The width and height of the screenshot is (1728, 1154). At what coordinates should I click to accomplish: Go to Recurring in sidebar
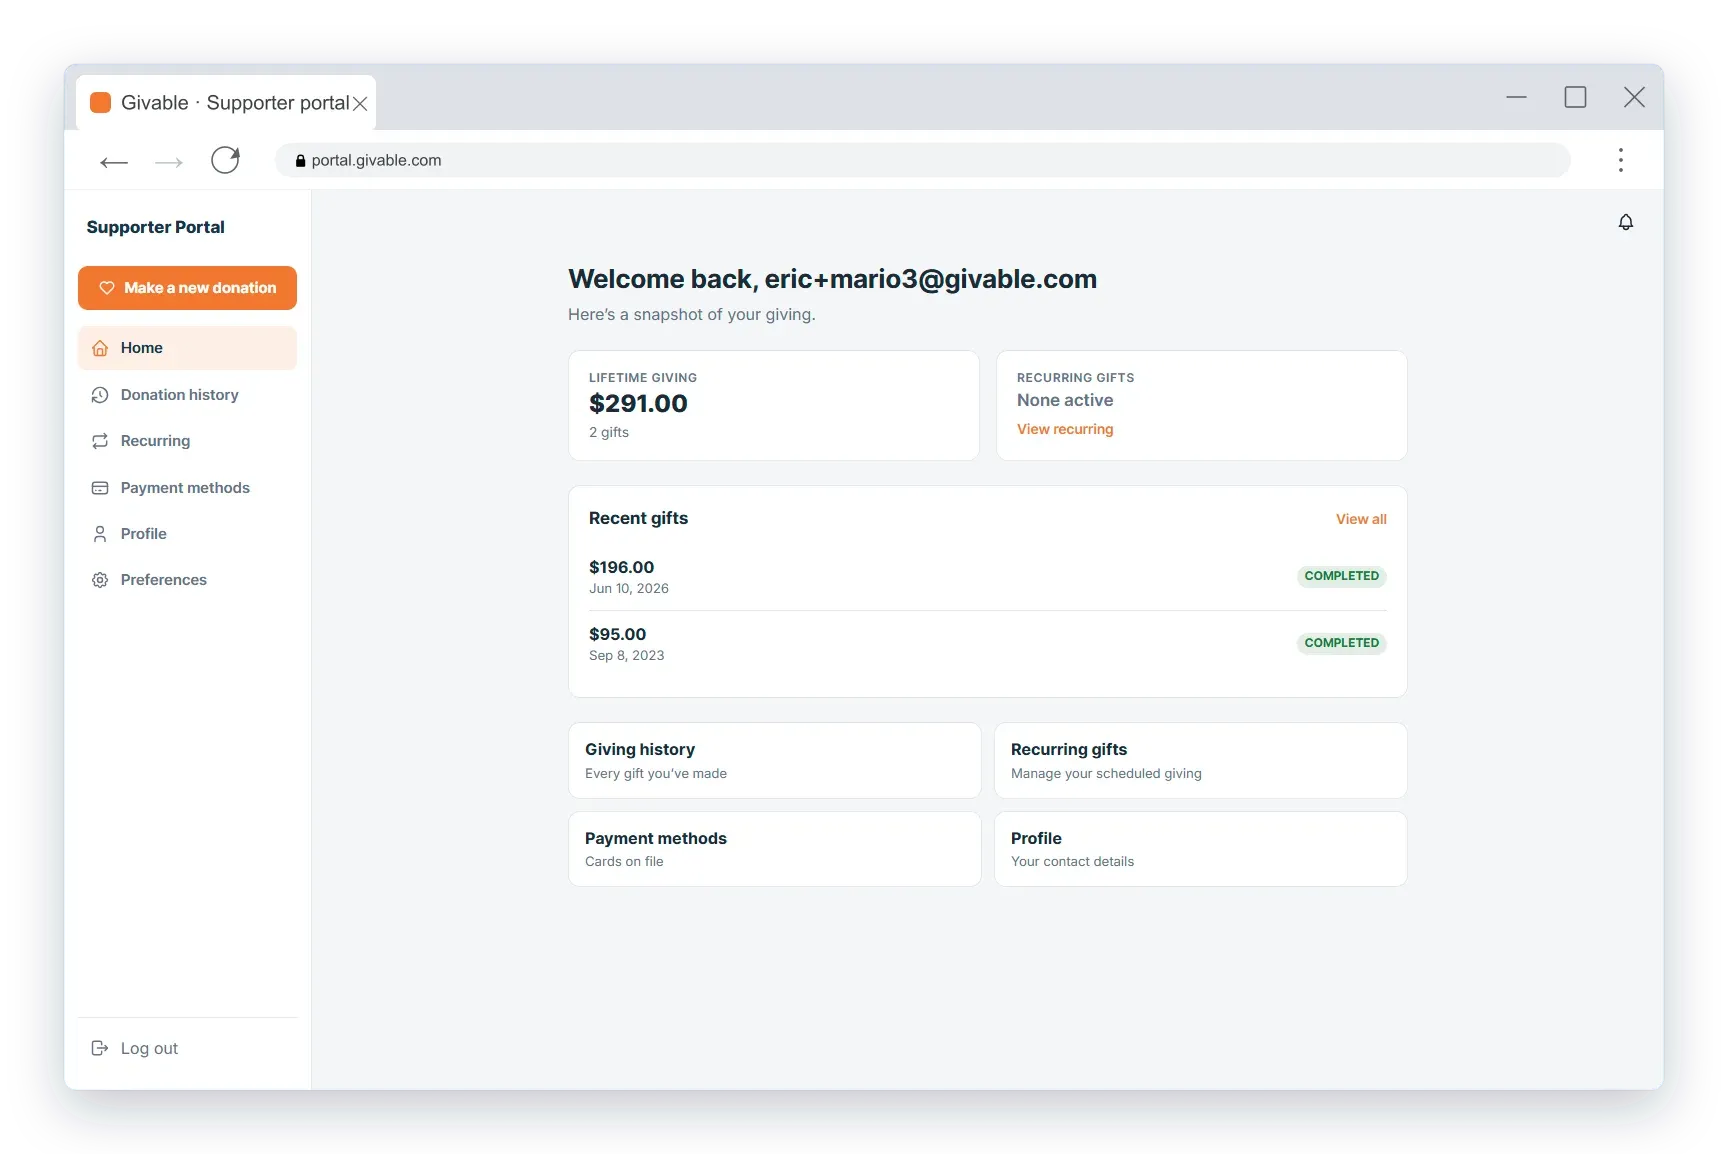(x=187, y=441)
